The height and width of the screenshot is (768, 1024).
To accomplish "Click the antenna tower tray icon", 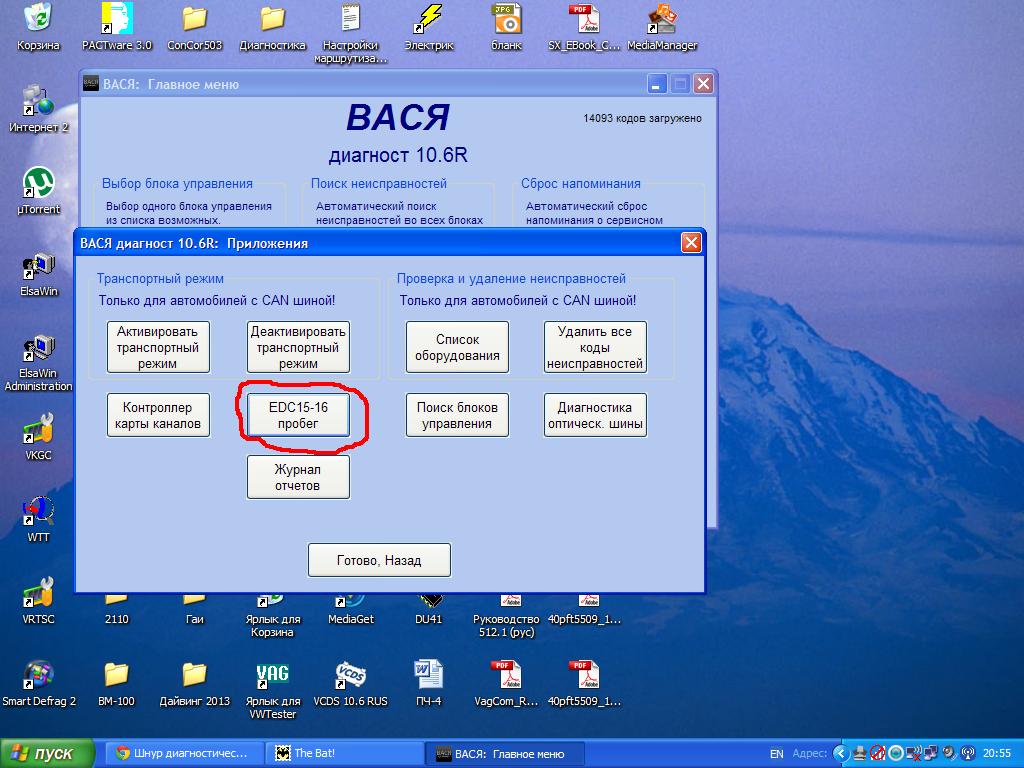I will point(967,753).
